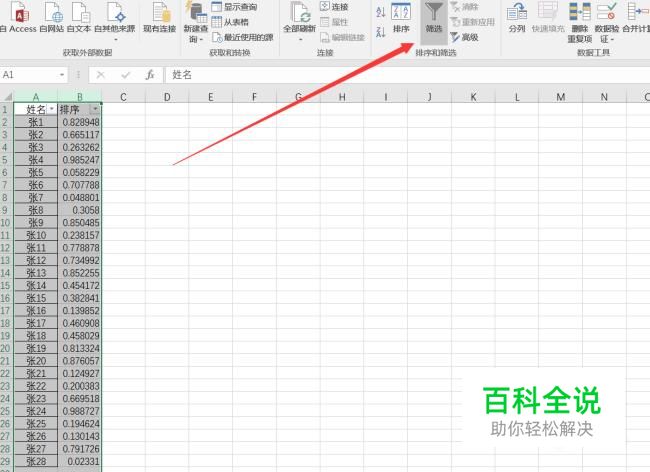
Task: Click cell containing 张10
Action: tap(36, 235)
